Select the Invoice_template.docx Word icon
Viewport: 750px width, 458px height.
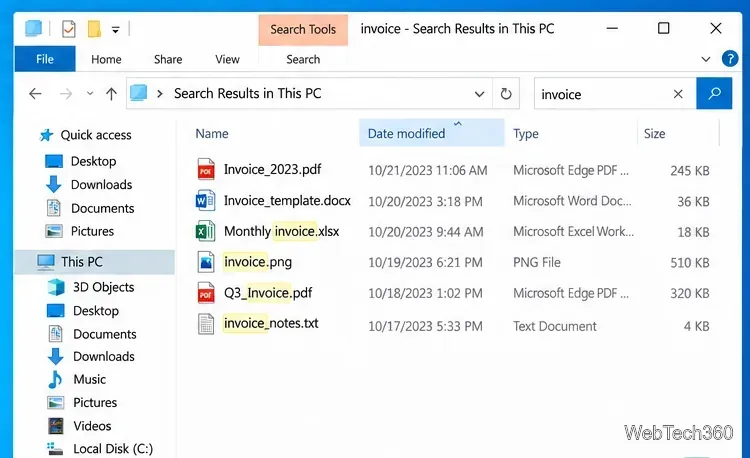[206, 201]
